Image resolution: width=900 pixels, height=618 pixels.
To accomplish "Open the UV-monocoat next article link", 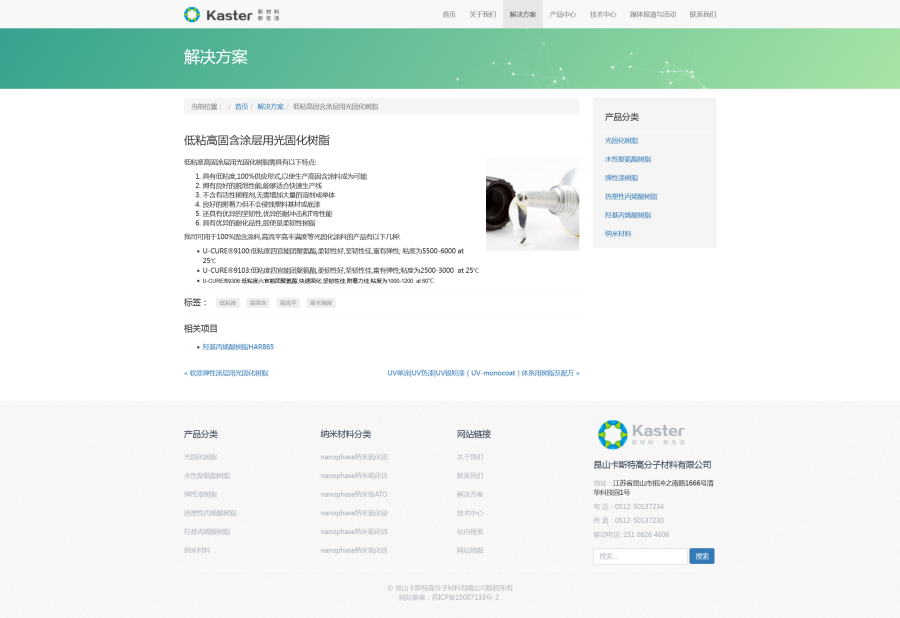I will pyautogui.click(x=484, y=371).
